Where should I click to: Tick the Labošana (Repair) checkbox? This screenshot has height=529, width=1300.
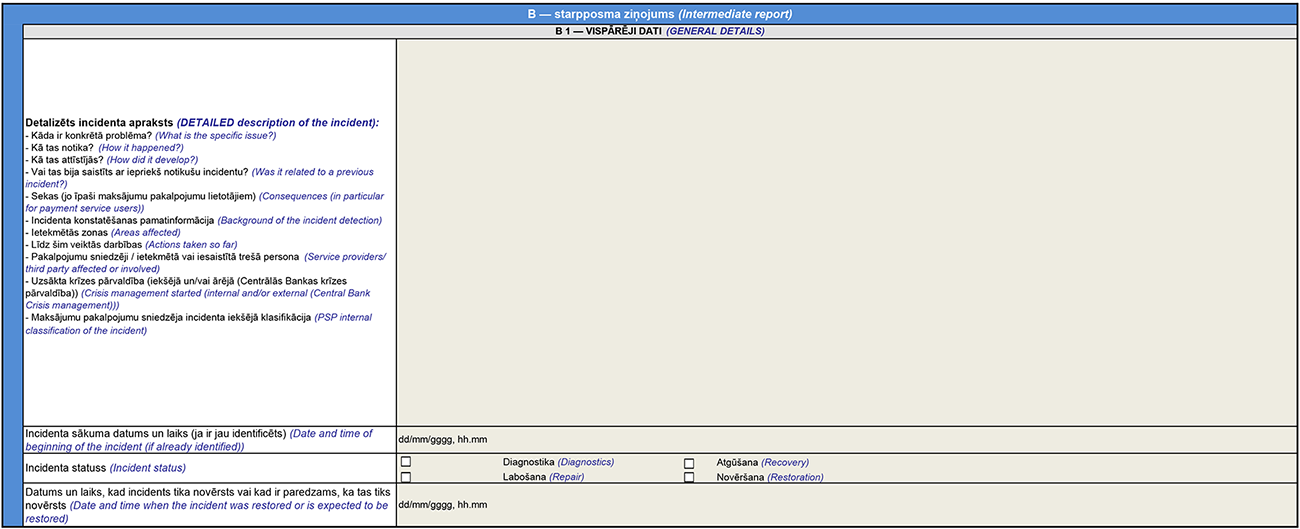[405, 477]
